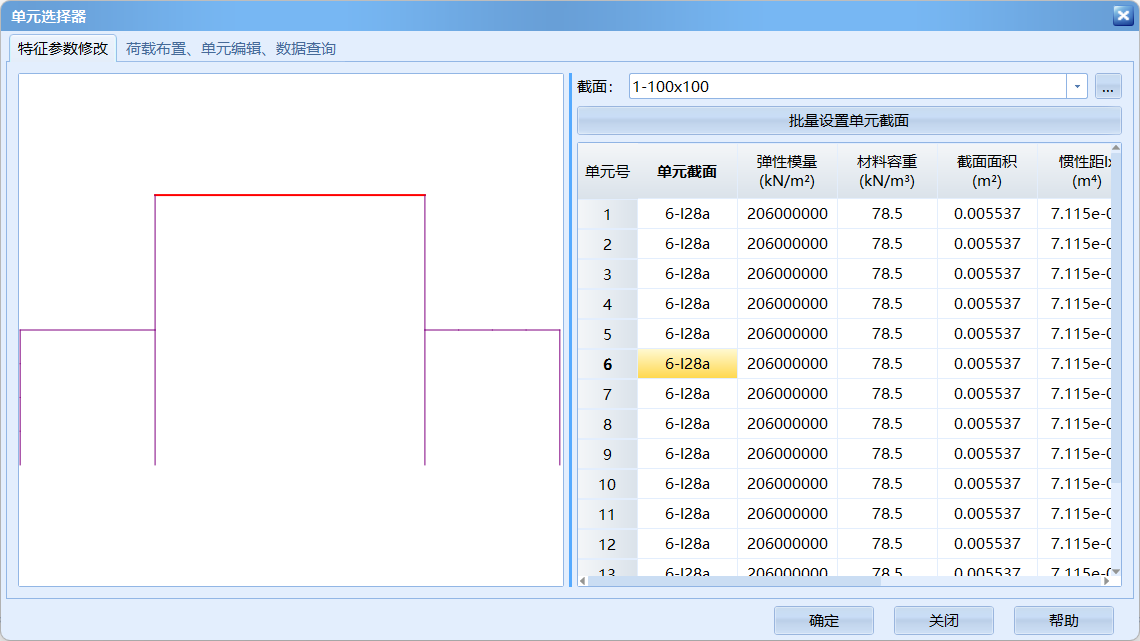Select the 特征参数修改 tab
Image resolution: width=1140 pixels, height=641 pixels.
tap(63, 48)
